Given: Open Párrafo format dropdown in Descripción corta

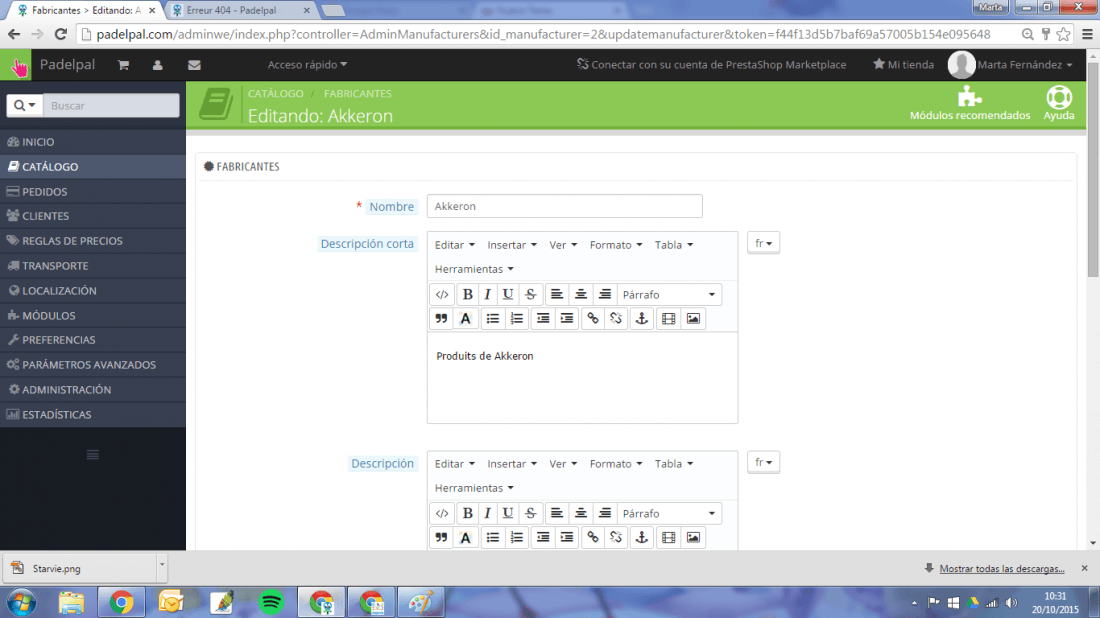Looking at the screenshot, I should 669,295.
